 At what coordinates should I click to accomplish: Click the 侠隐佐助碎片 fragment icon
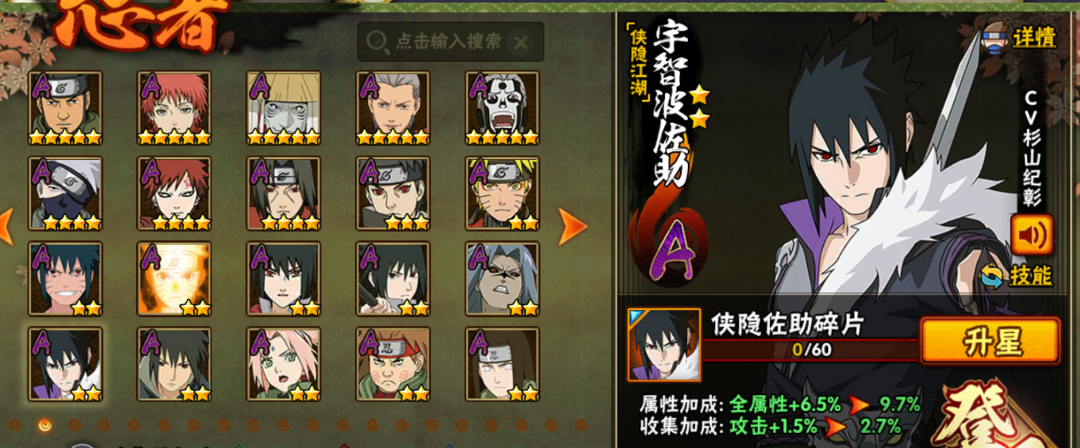tap(664, 345)
